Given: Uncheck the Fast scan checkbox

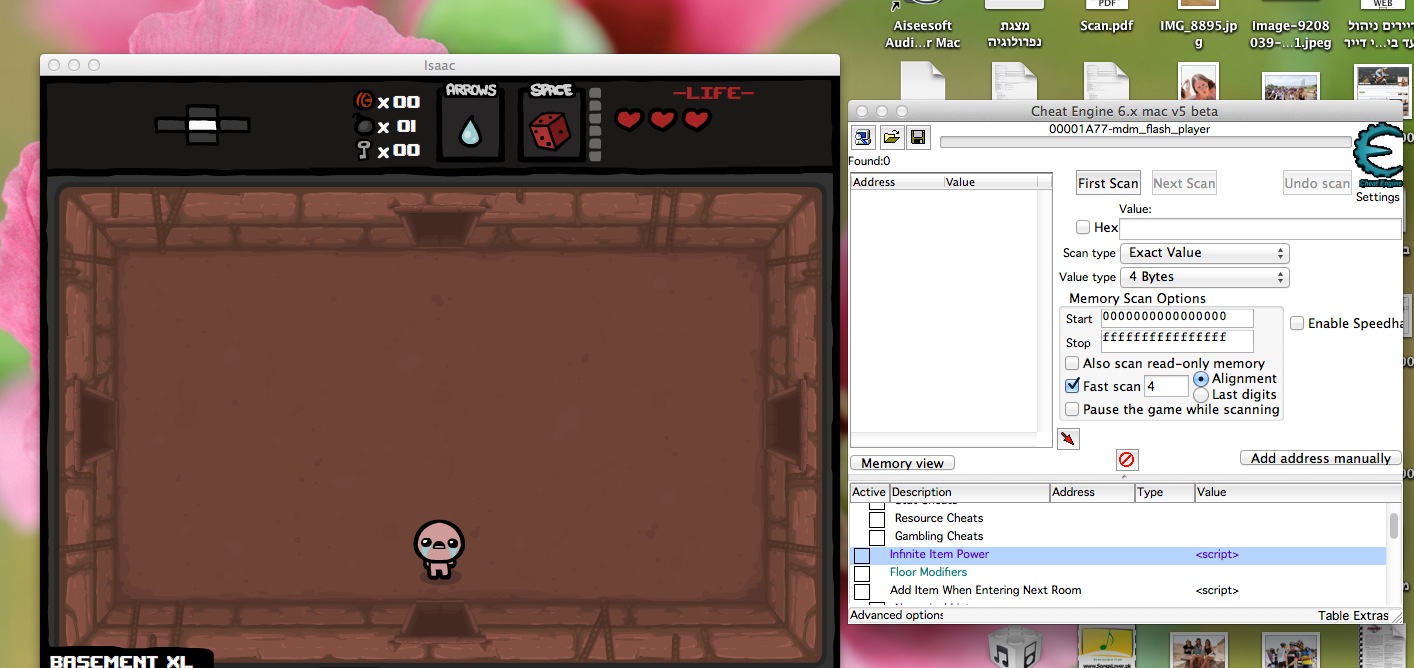Looking at the screenshot, I should pos(1072,386).
